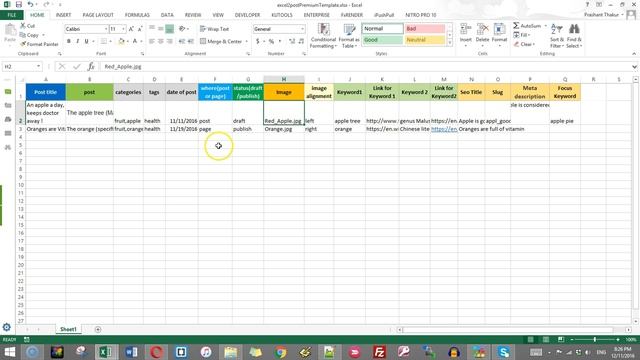
Task: Toggle bottom align in Alignment group
Action: [x=169, y=29]
